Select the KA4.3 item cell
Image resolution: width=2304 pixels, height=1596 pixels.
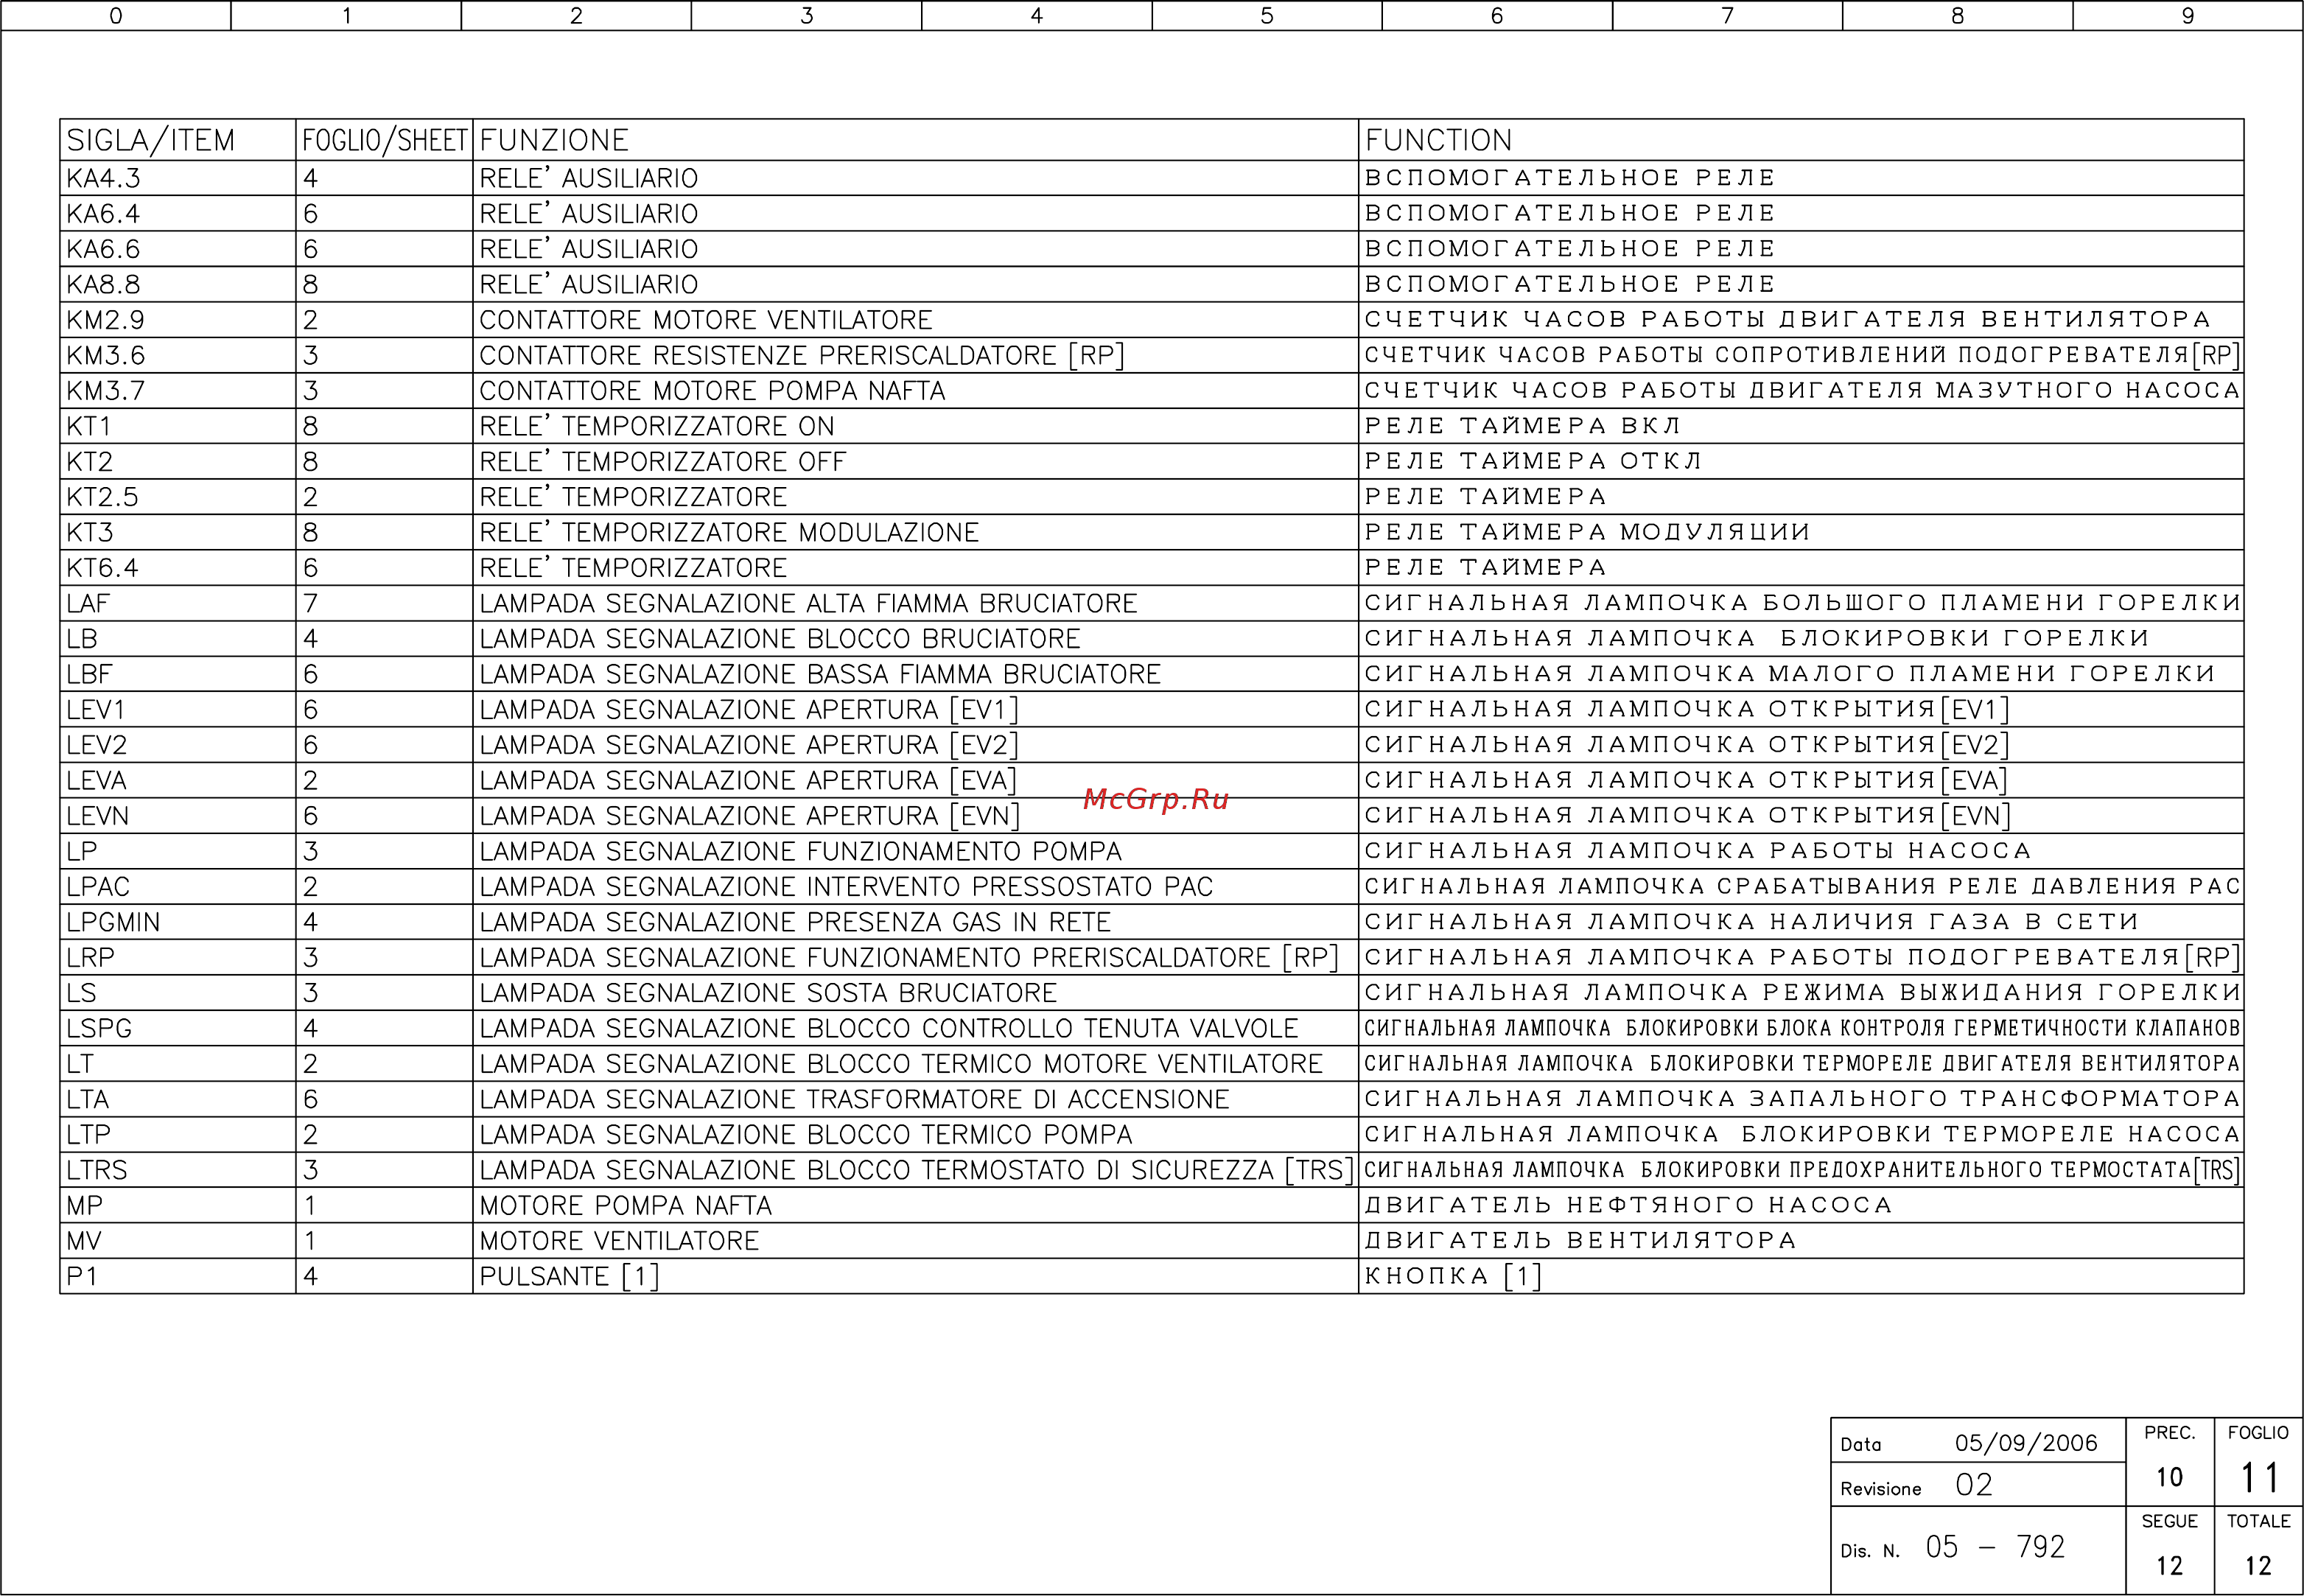pyautogui.click(x=178, y=178)
